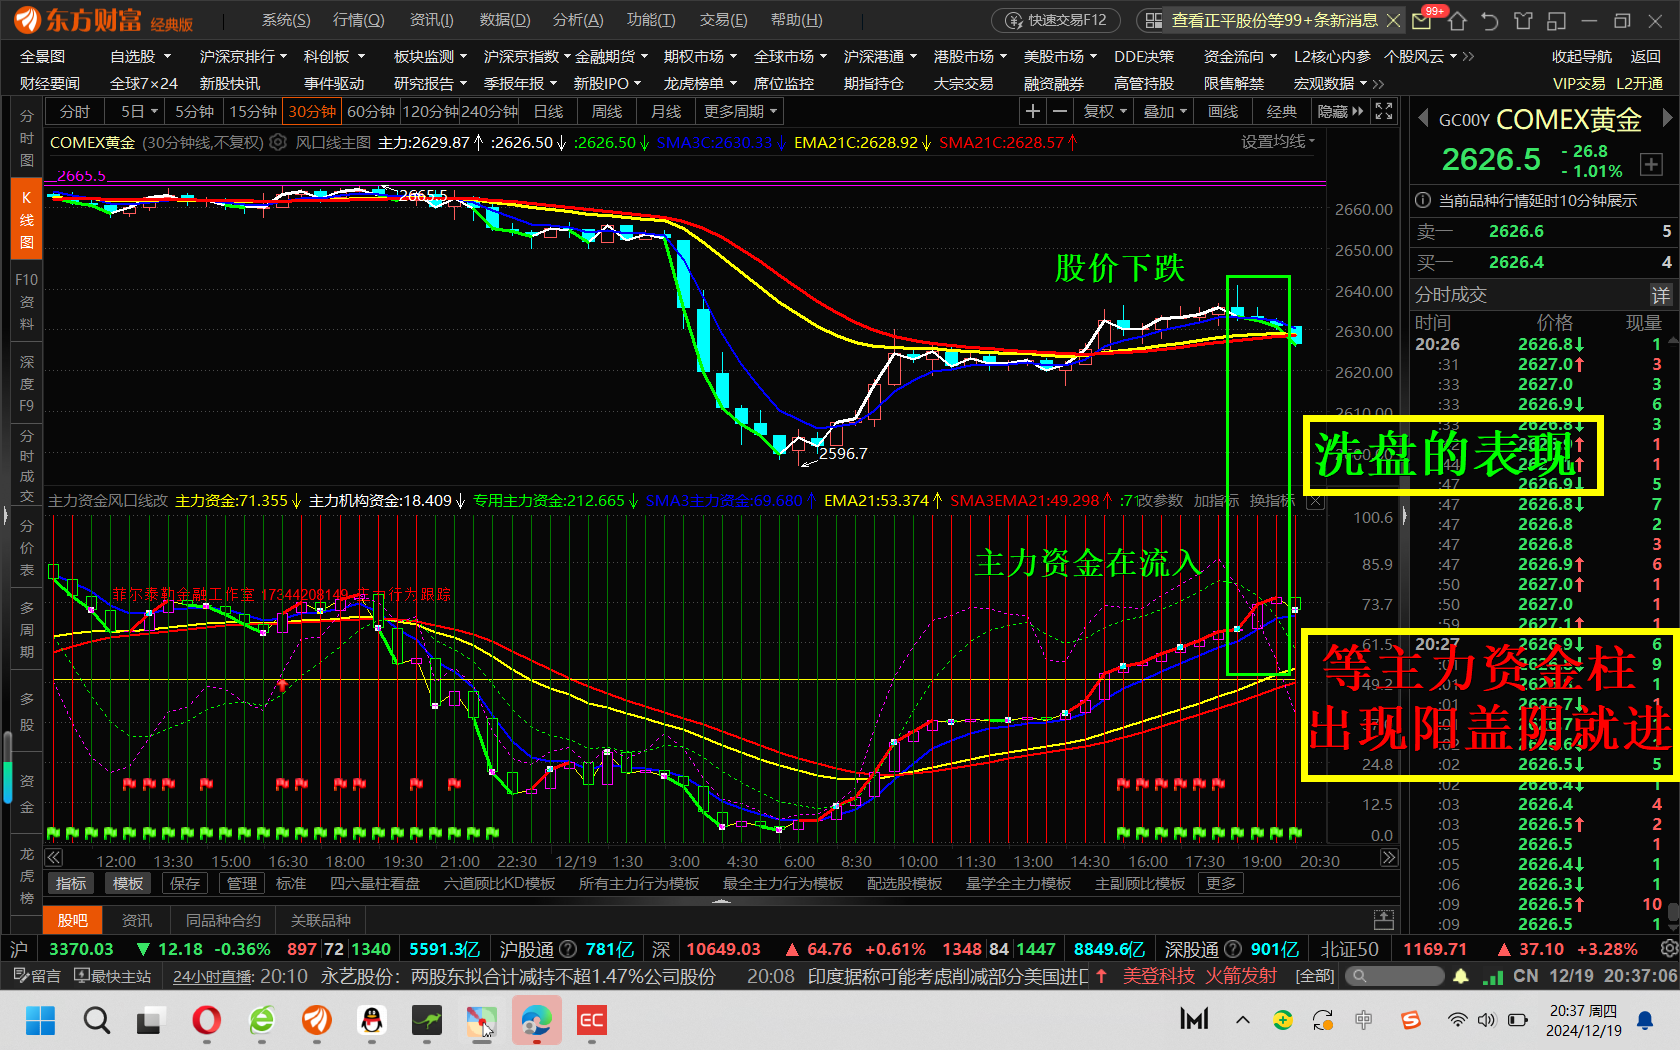Open 留言 feedback in status bar
Screen dimensions: 1680x1050
[x=37, y=976]
